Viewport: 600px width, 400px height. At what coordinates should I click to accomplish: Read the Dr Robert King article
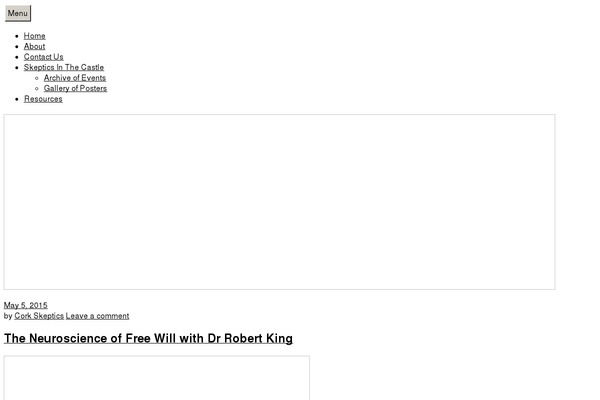pyautogui.click(x=148, y=338)
